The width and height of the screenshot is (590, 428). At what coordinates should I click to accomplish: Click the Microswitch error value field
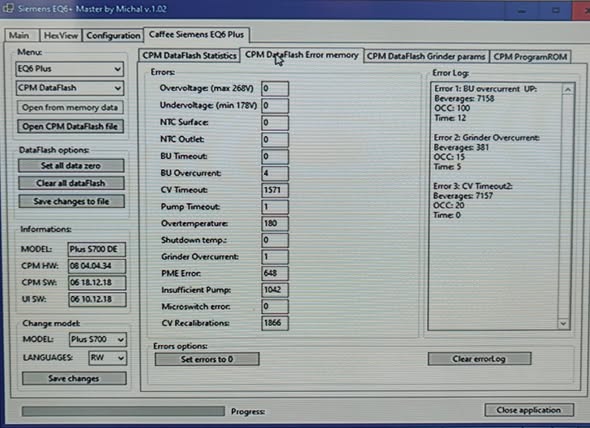tap(275, 306)
